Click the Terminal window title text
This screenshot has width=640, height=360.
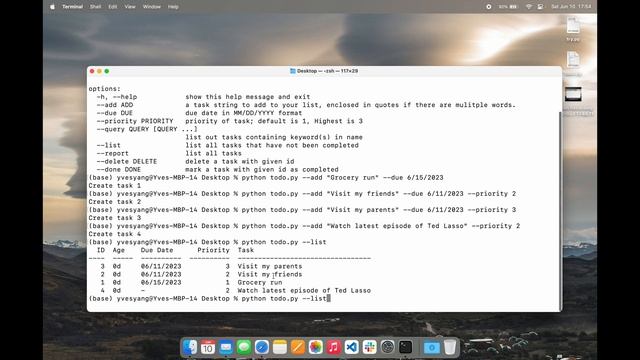point(327,71)
